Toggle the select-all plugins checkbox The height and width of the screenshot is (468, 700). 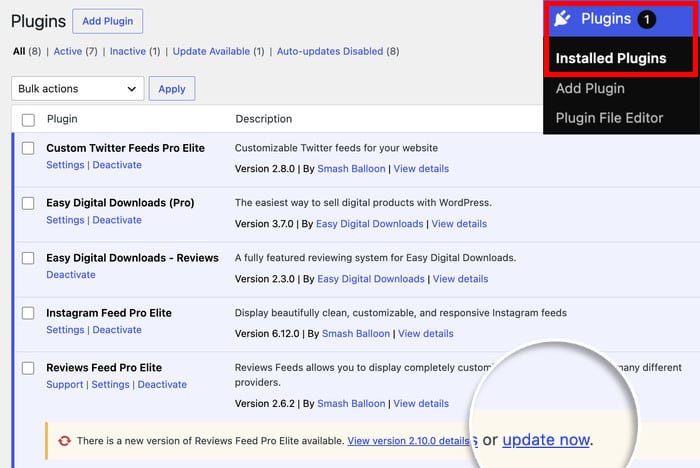[28, 120]
